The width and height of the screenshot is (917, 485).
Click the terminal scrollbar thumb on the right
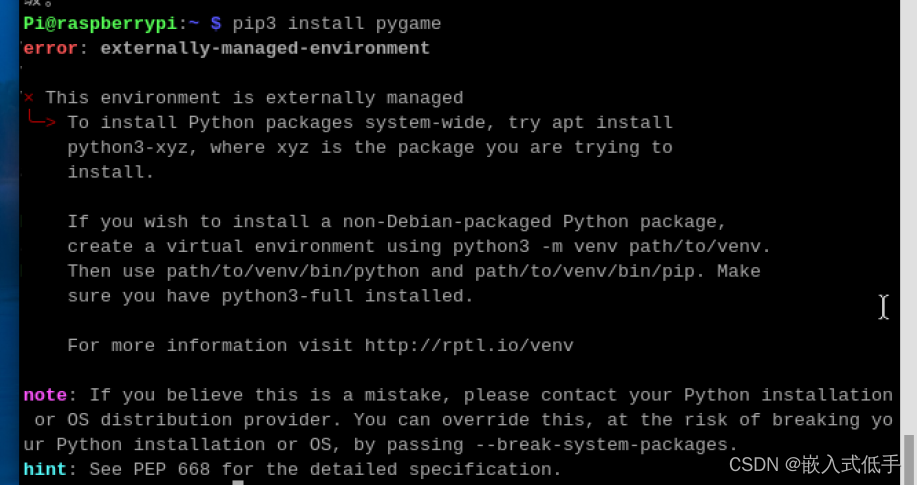click(909, 458)
